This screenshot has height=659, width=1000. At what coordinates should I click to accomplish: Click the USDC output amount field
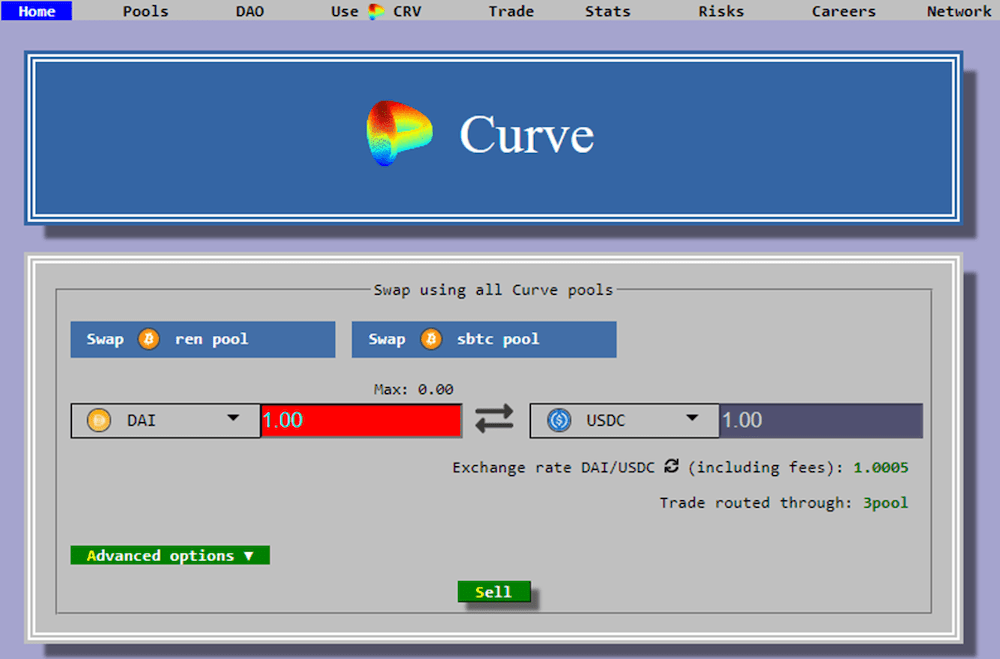821,420
